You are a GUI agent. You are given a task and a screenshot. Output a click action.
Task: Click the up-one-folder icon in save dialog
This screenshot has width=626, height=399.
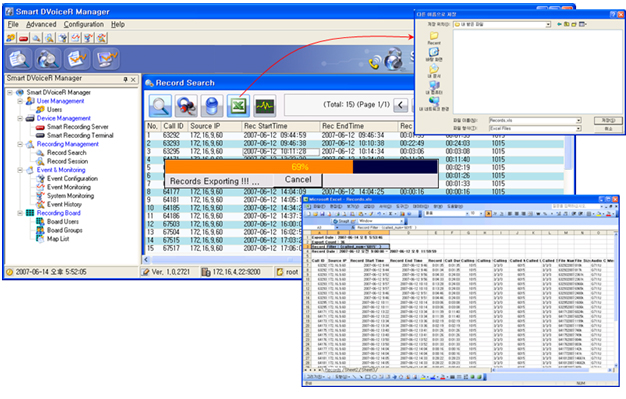tap(567, 24)
